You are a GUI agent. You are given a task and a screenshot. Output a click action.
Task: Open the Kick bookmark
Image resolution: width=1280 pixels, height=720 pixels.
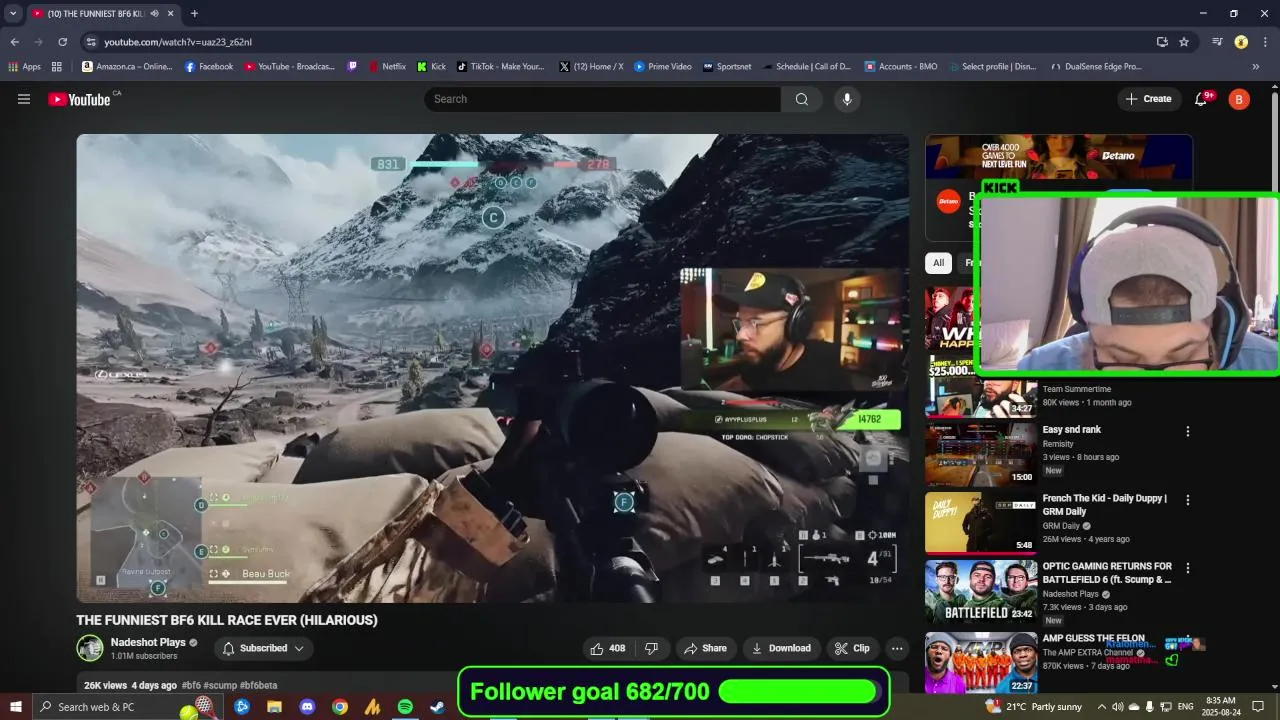[x=432, y=67]
